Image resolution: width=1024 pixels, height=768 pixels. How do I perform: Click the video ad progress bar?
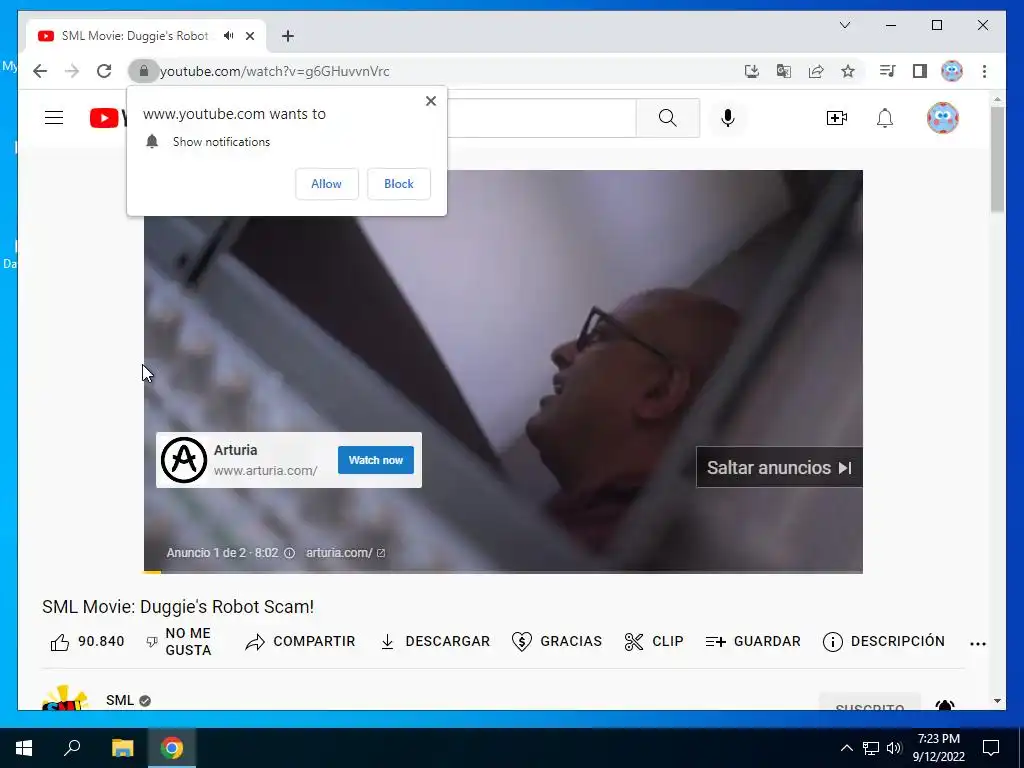coord(503,572)
